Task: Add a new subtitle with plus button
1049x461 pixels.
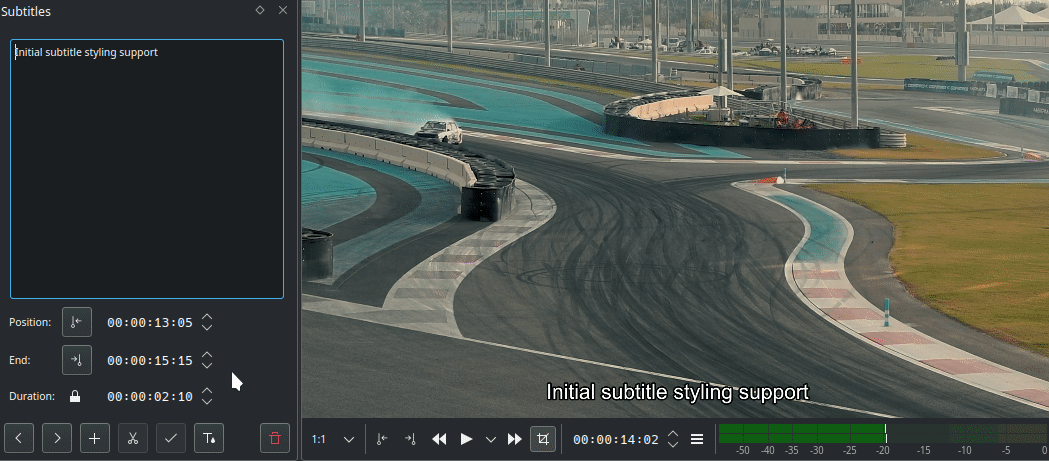Action: tap(95, 437)
